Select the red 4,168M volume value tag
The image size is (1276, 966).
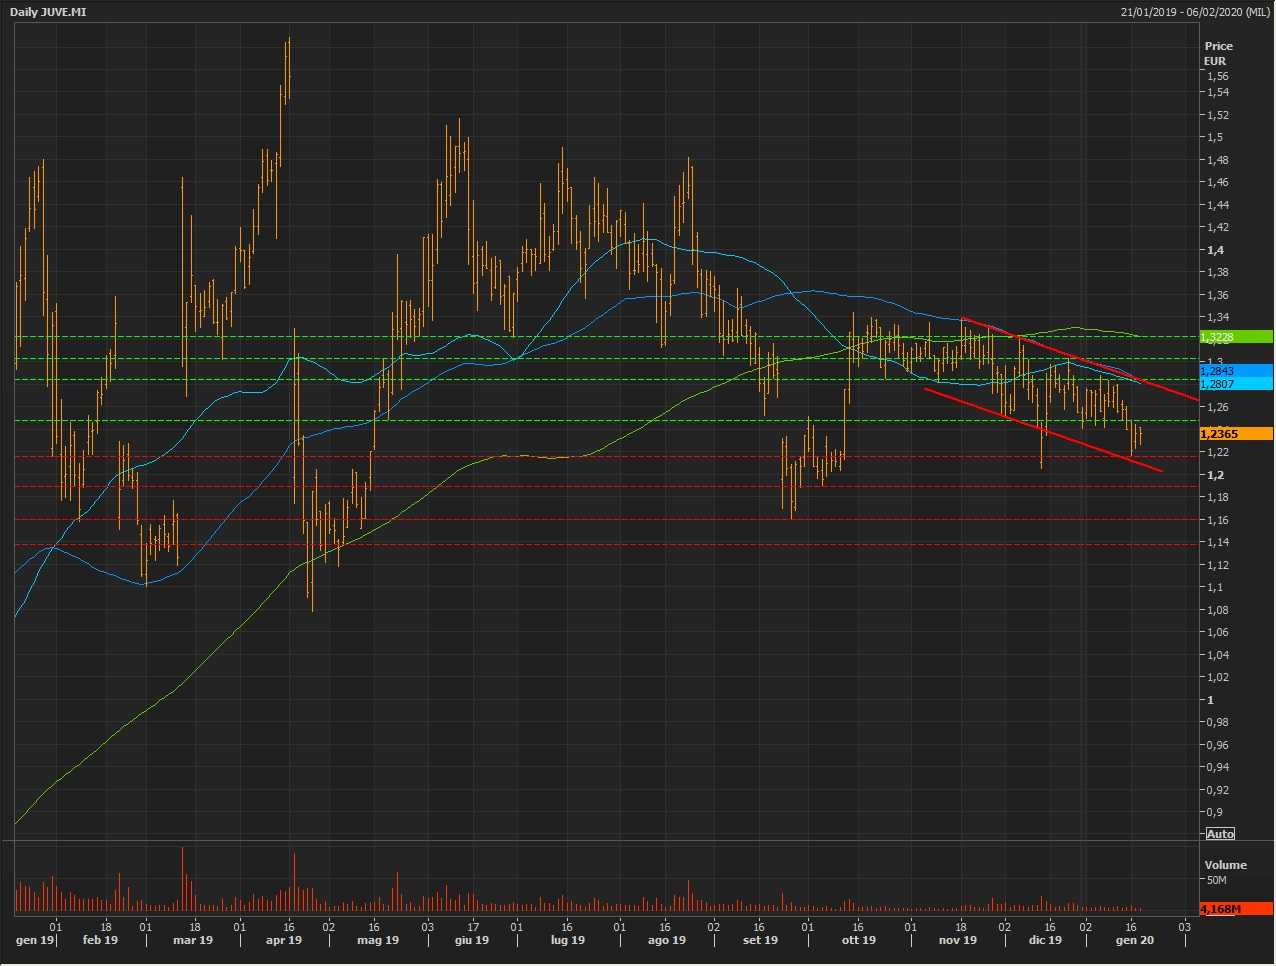(1236, 909)
